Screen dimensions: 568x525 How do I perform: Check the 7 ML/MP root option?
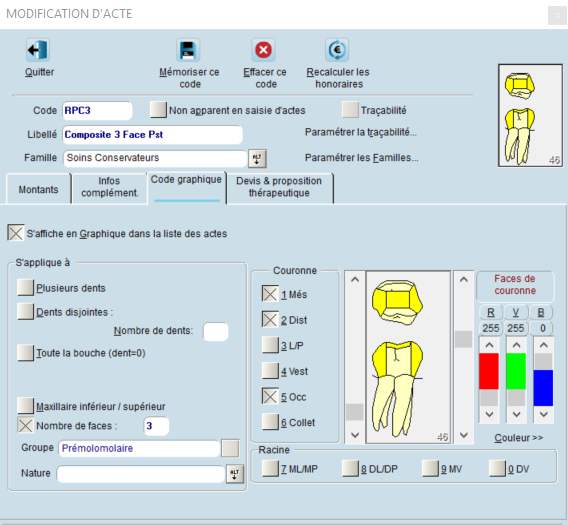pyautogui.click(x=270, y=469)
